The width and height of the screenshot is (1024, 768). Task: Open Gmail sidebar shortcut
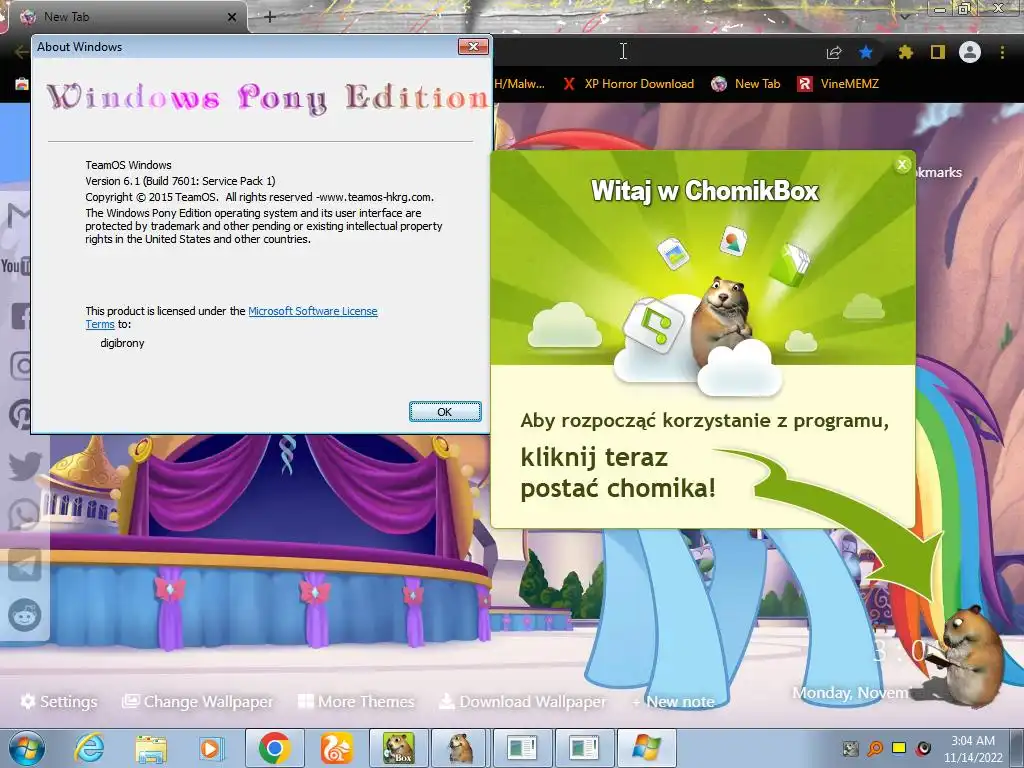[x=20, y=216]
